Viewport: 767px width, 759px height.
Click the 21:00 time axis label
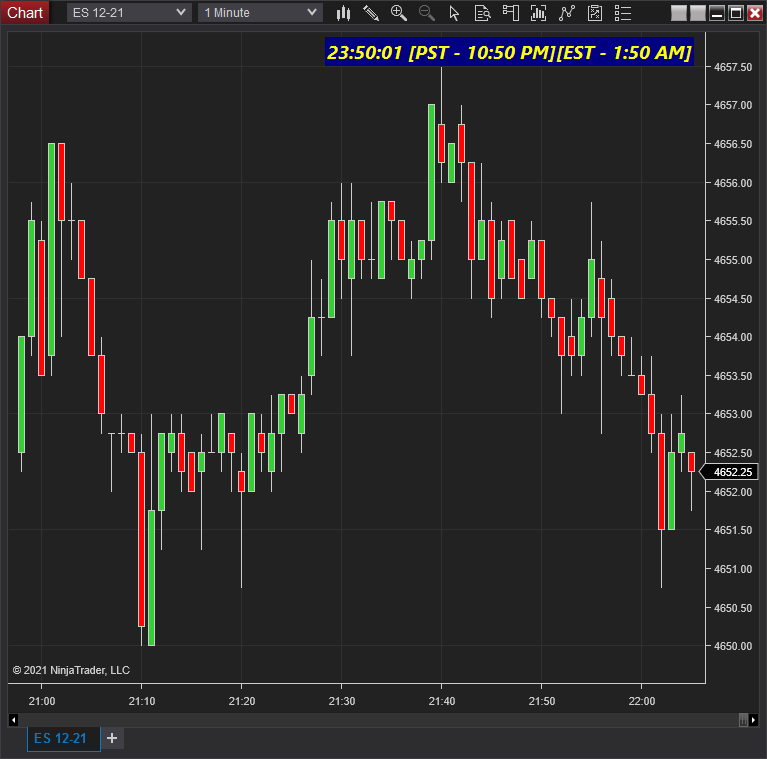42,701
